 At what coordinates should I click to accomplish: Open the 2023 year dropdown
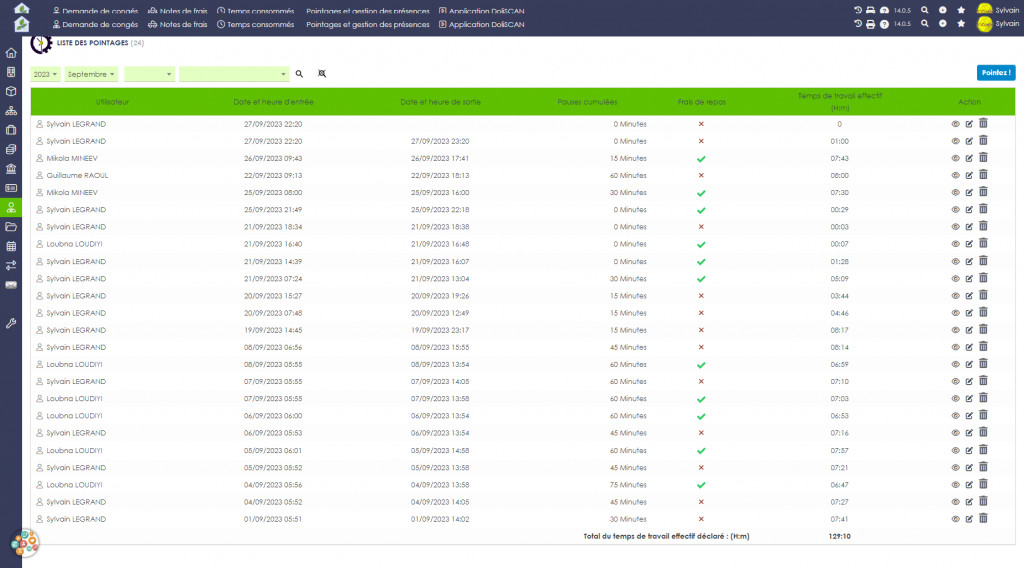tap(45, 74)
